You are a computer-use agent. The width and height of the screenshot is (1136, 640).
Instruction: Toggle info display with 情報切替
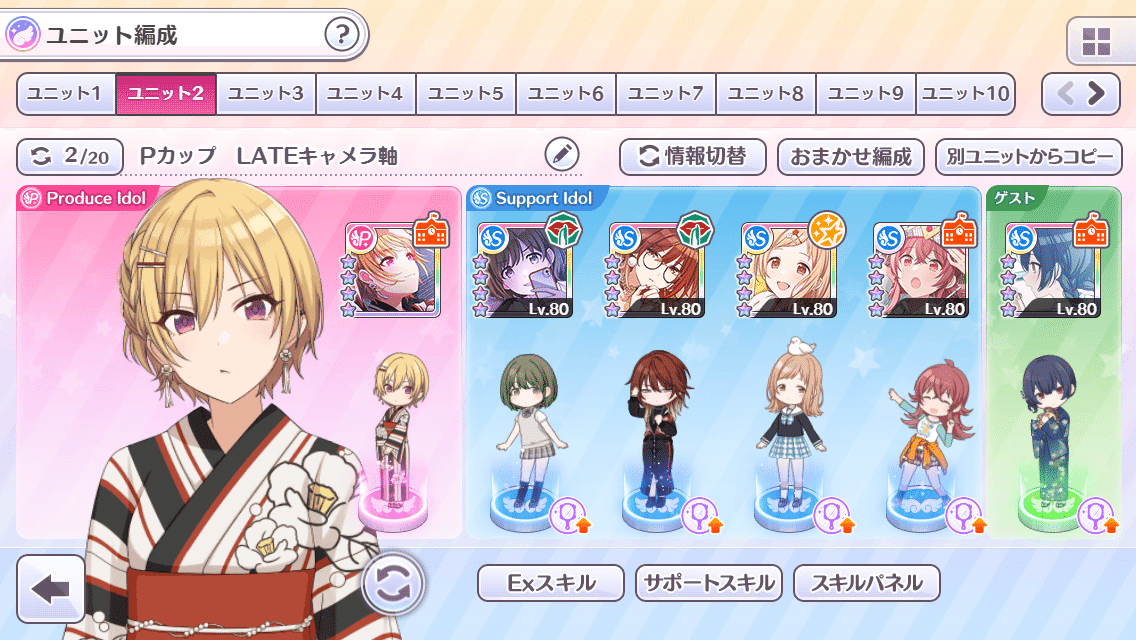pos(693,157)
